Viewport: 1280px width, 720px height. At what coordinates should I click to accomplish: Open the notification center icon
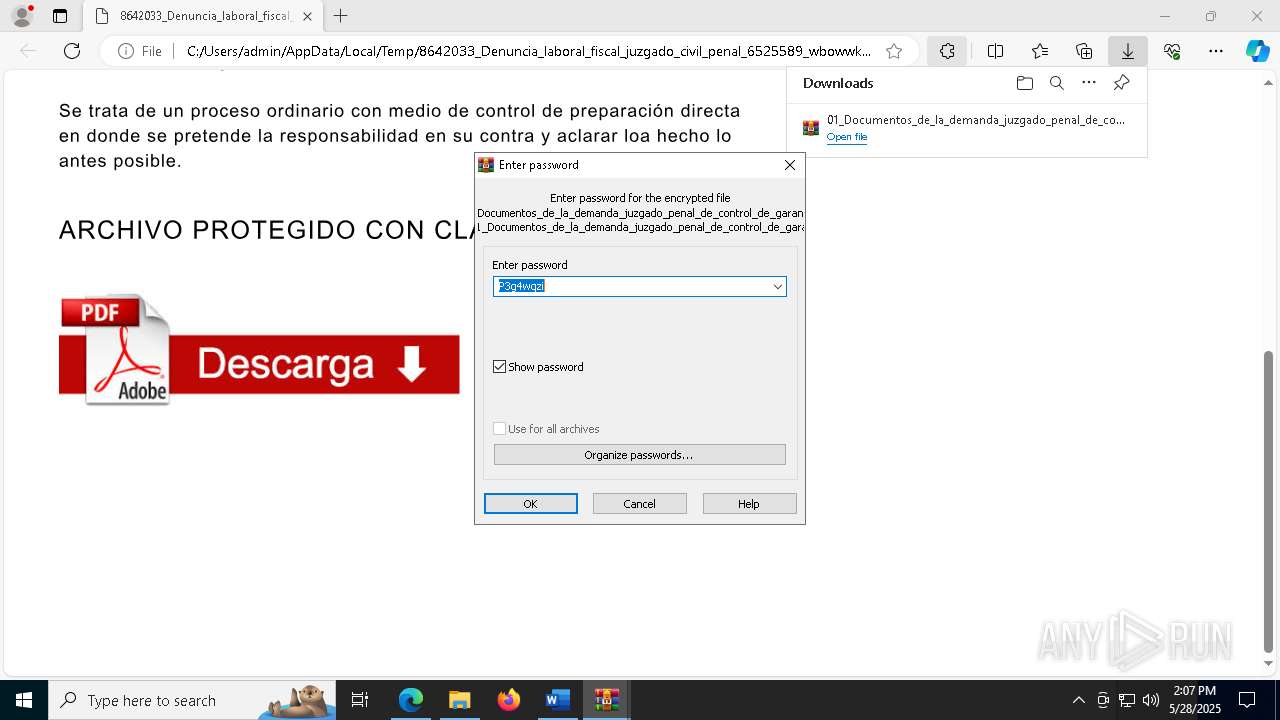click(1247, 700)
